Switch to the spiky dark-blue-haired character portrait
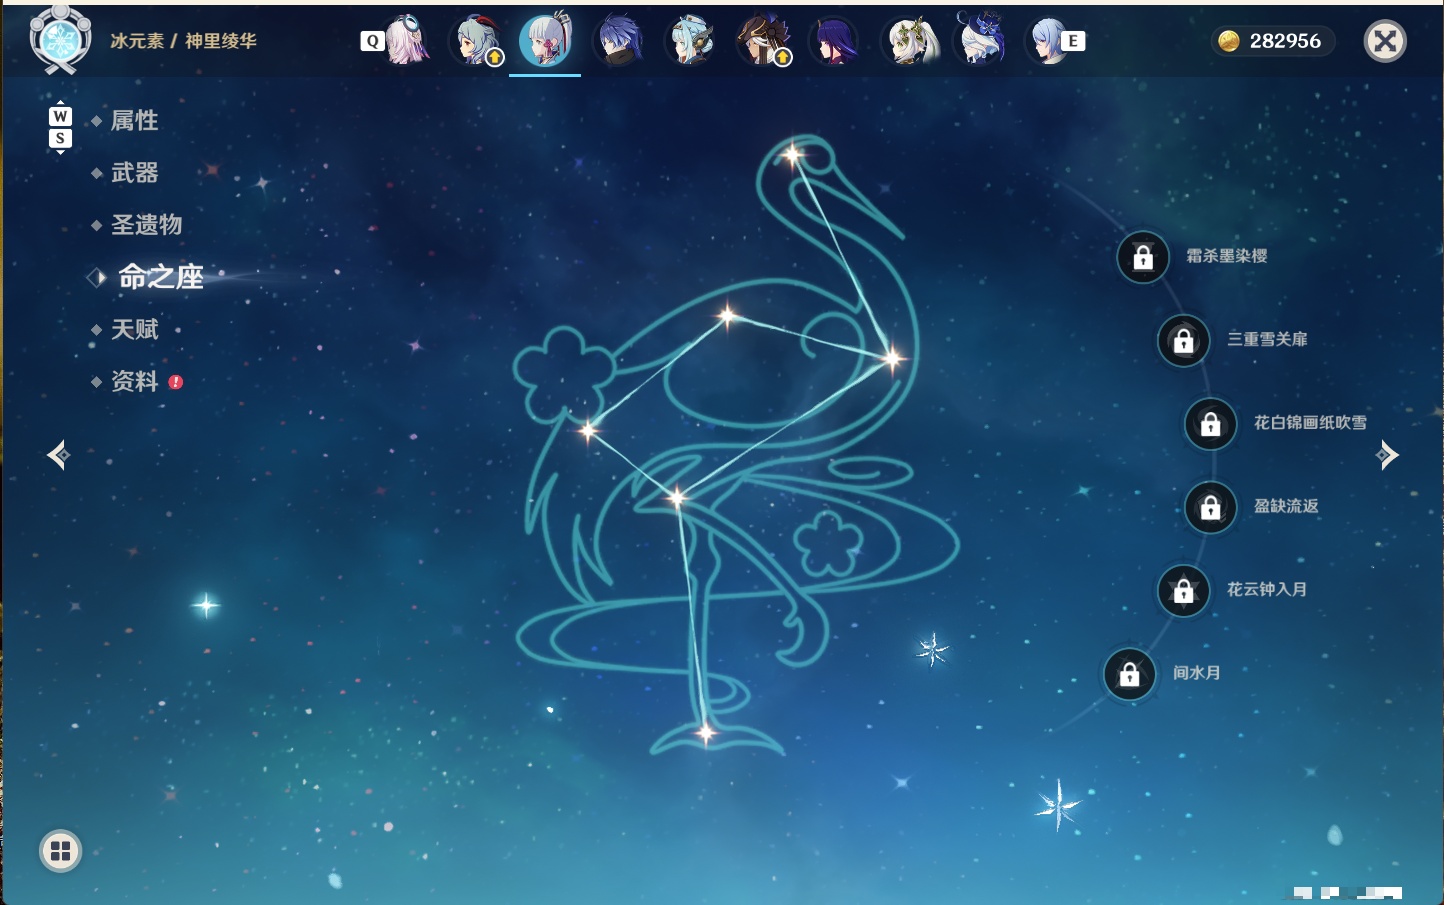 (618, 41)
